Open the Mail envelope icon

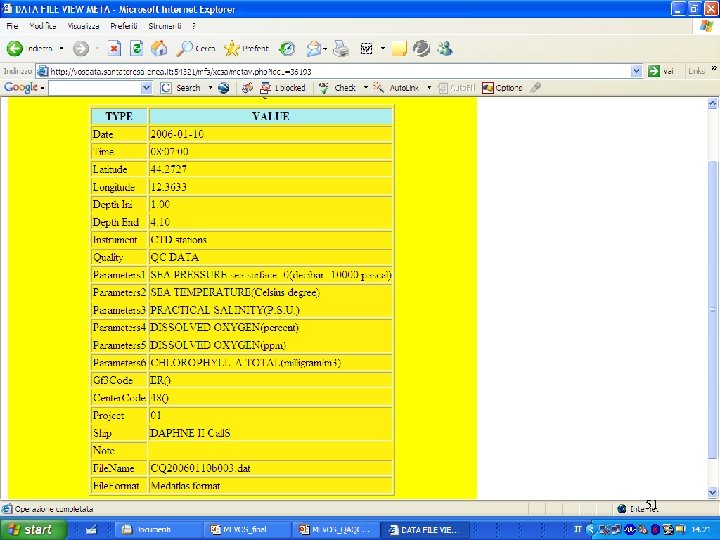[x=314, y=48]
